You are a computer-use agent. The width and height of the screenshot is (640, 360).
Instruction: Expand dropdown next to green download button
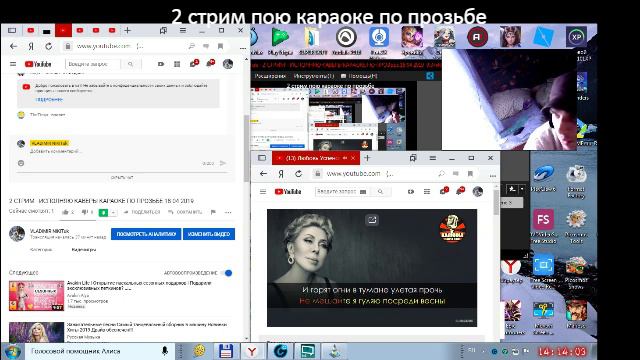point(113,212)
